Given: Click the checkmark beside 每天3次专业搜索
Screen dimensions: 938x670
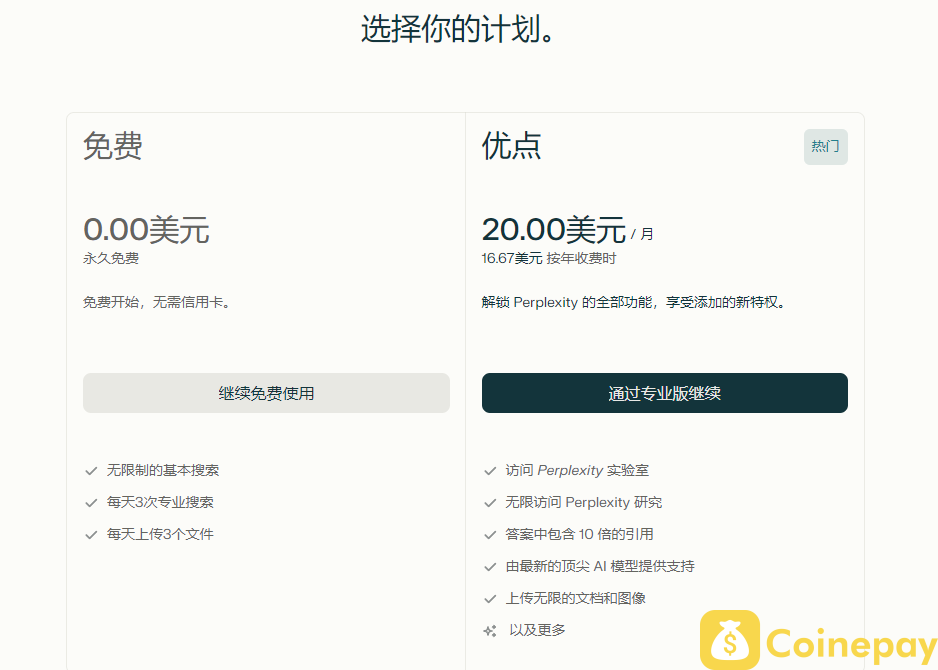Looking at the screenshot, I should [x=91, y=502].
